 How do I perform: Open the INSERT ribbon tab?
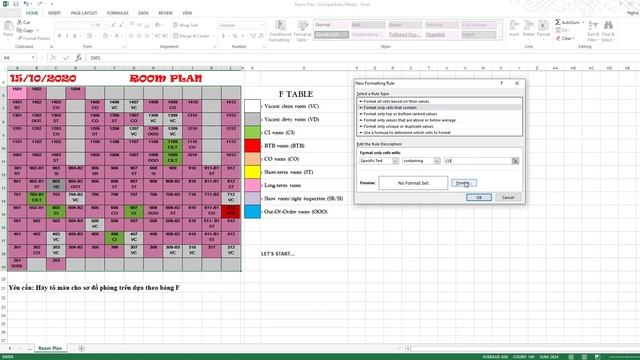[54, 13]
